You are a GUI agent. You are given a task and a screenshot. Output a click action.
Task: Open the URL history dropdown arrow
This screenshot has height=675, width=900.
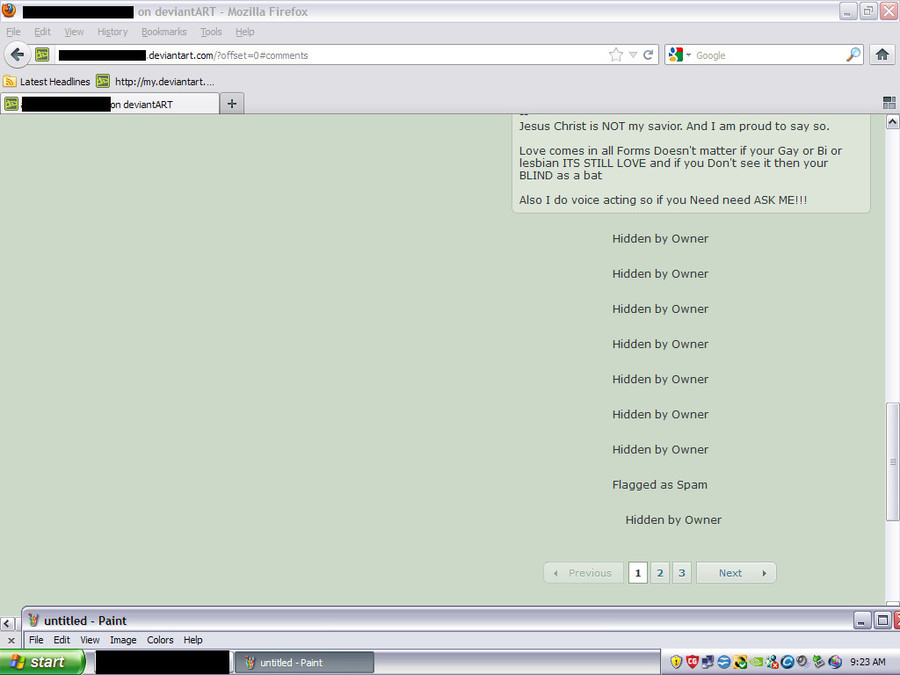[633, 55]
